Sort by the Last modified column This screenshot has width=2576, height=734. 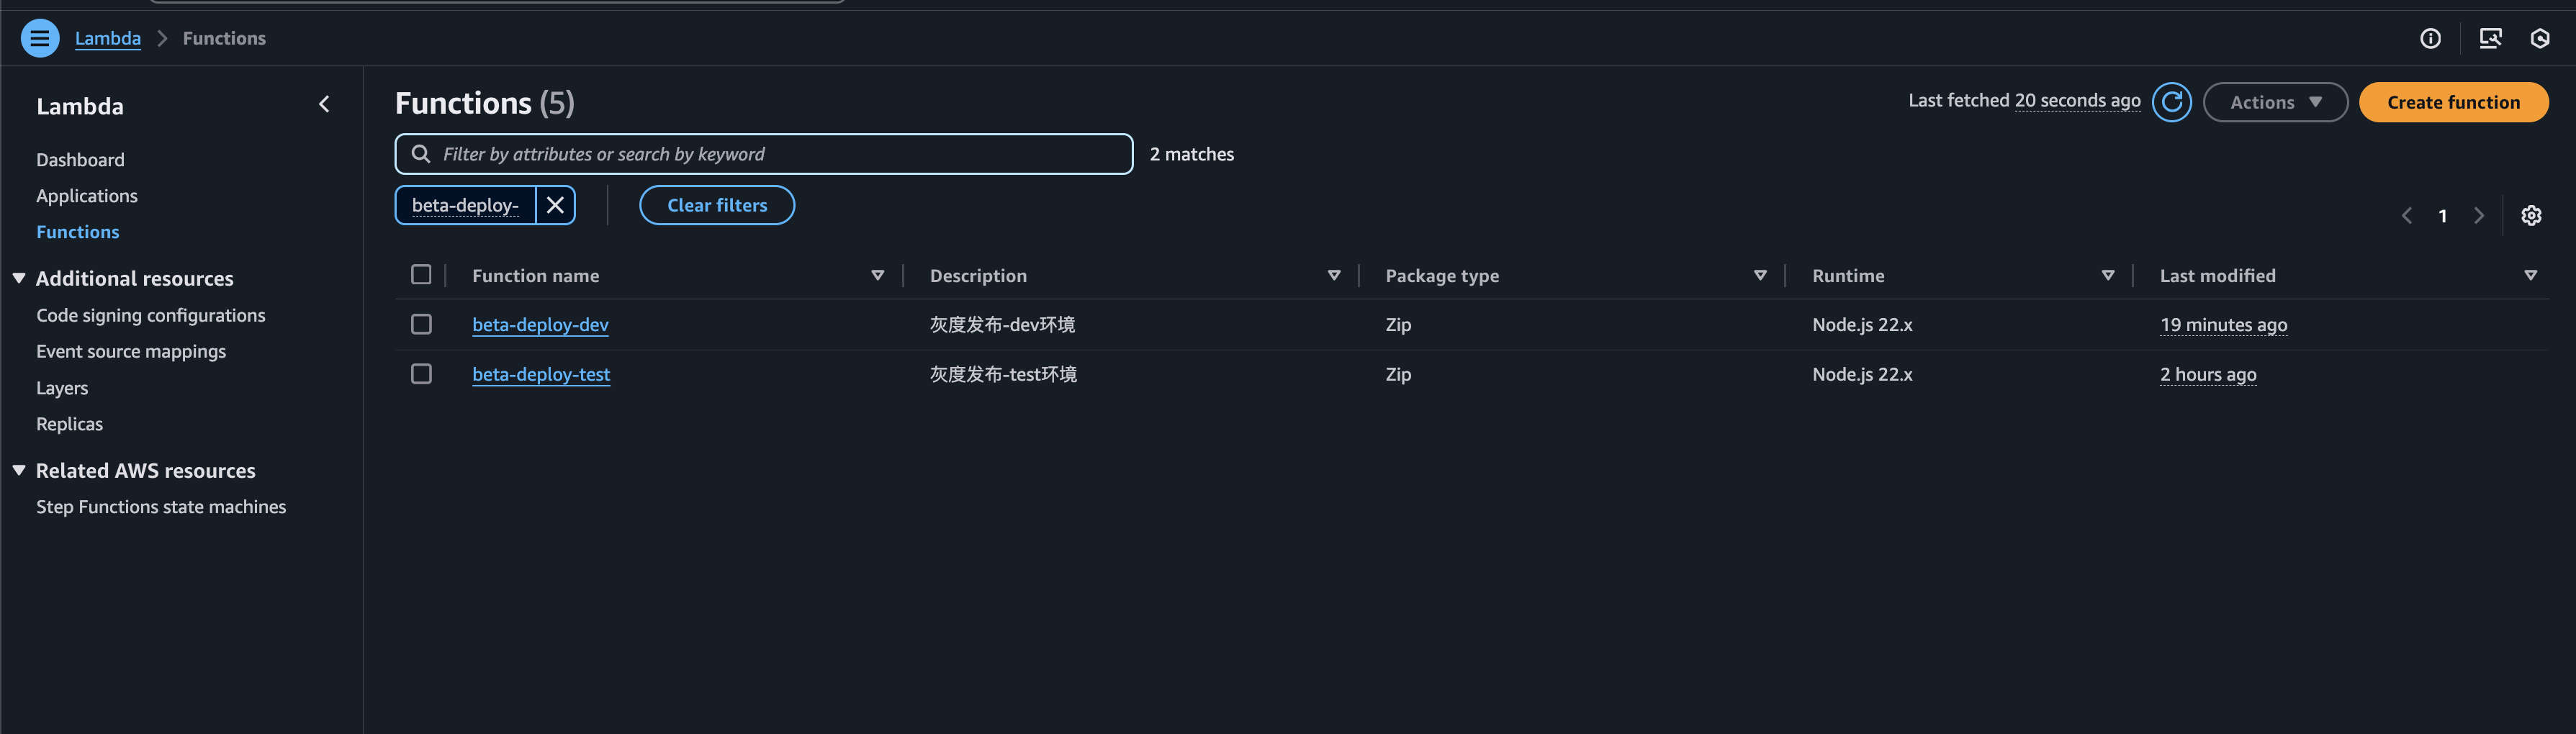pos(2217,276)
